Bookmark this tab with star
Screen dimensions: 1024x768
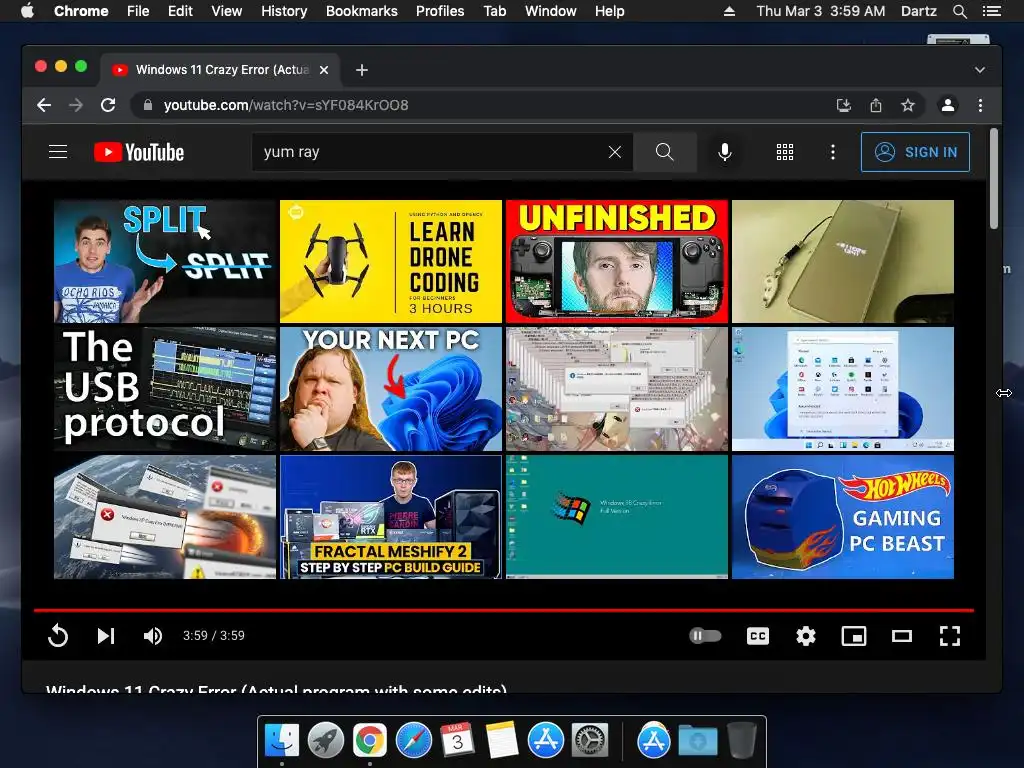908,105
